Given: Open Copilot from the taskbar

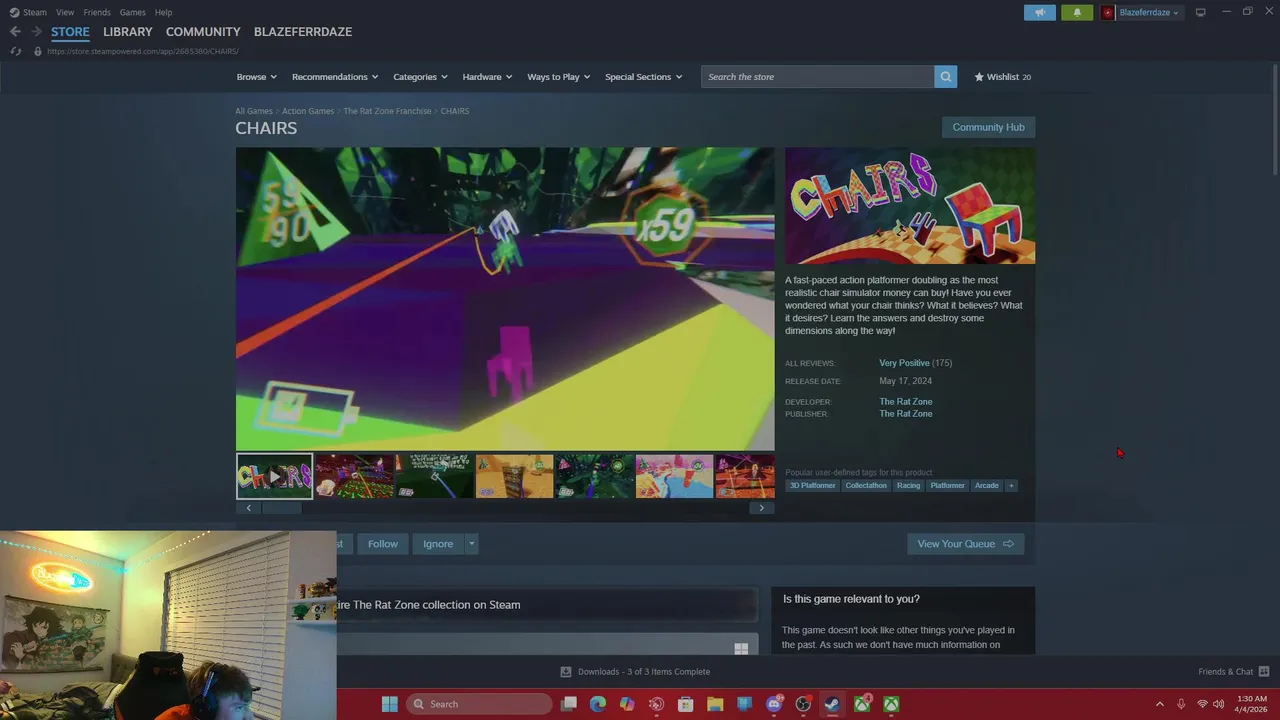Looking at the screenshot, I should pyautogui.click(x=627, y=704).
